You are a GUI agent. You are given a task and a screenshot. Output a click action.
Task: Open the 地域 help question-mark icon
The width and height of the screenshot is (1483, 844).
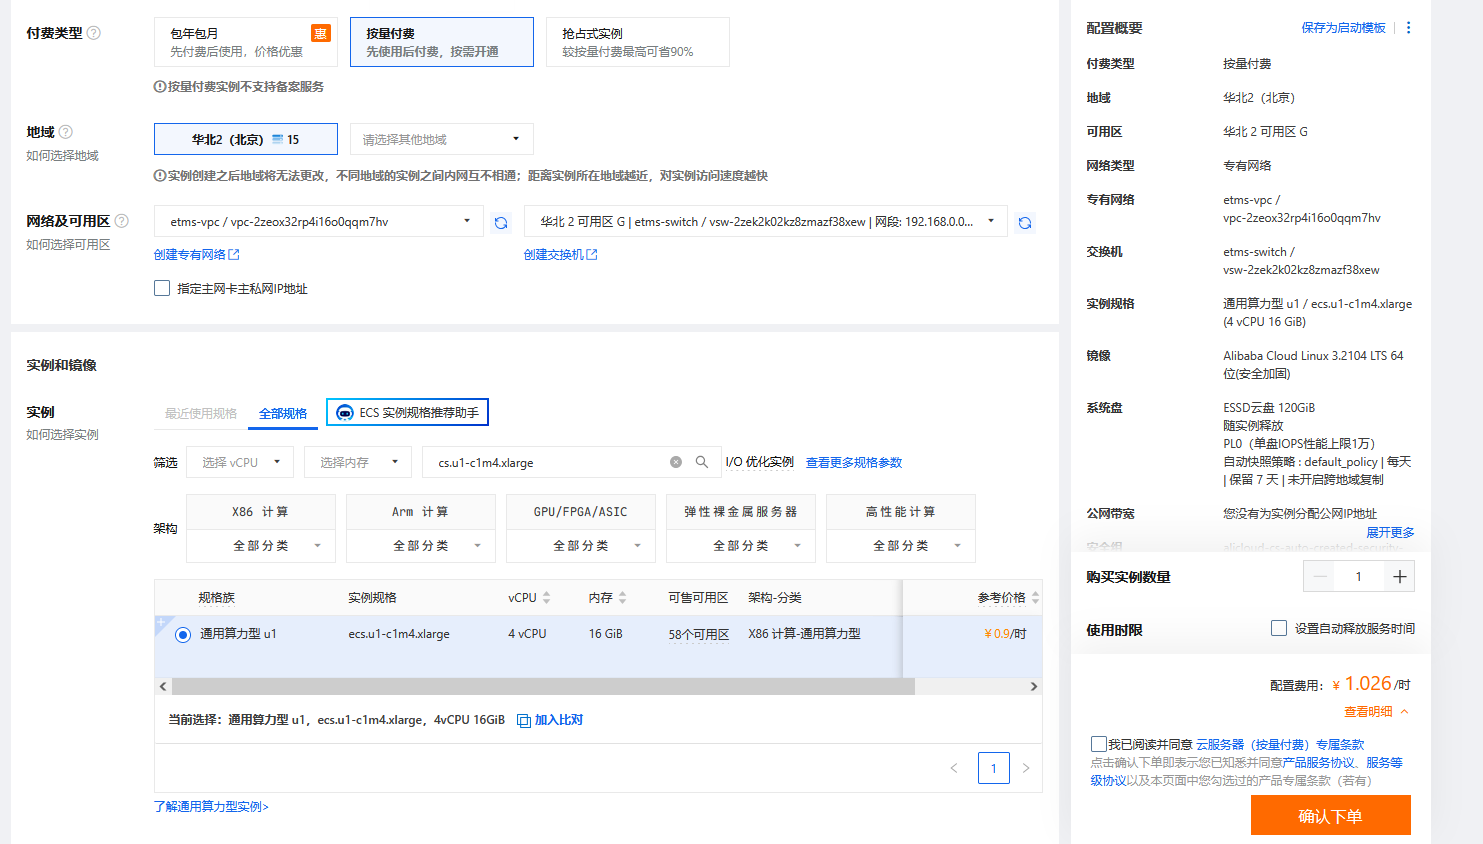66,132
